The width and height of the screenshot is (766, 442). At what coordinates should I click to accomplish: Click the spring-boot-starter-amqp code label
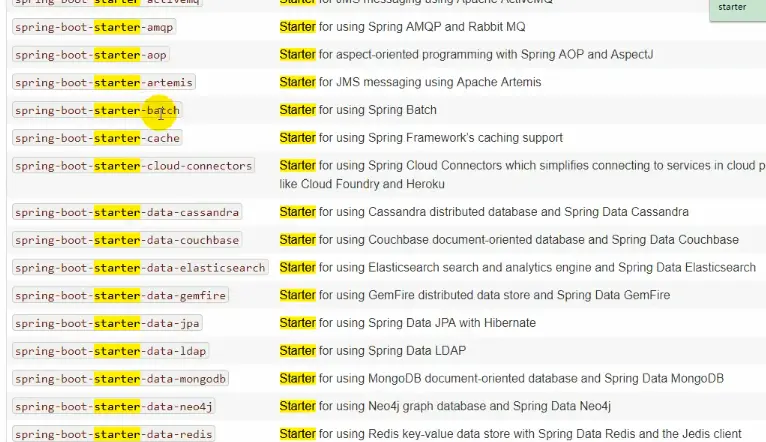(94, 27)
